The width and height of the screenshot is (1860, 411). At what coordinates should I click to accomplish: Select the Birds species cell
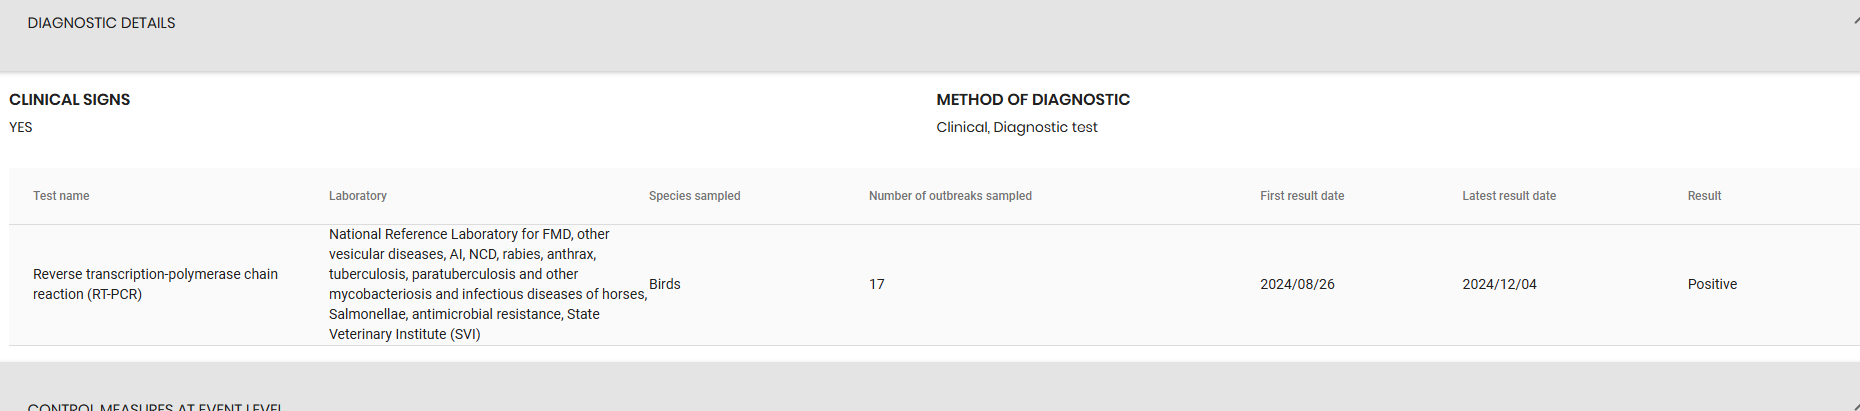[x=664, y=284]
